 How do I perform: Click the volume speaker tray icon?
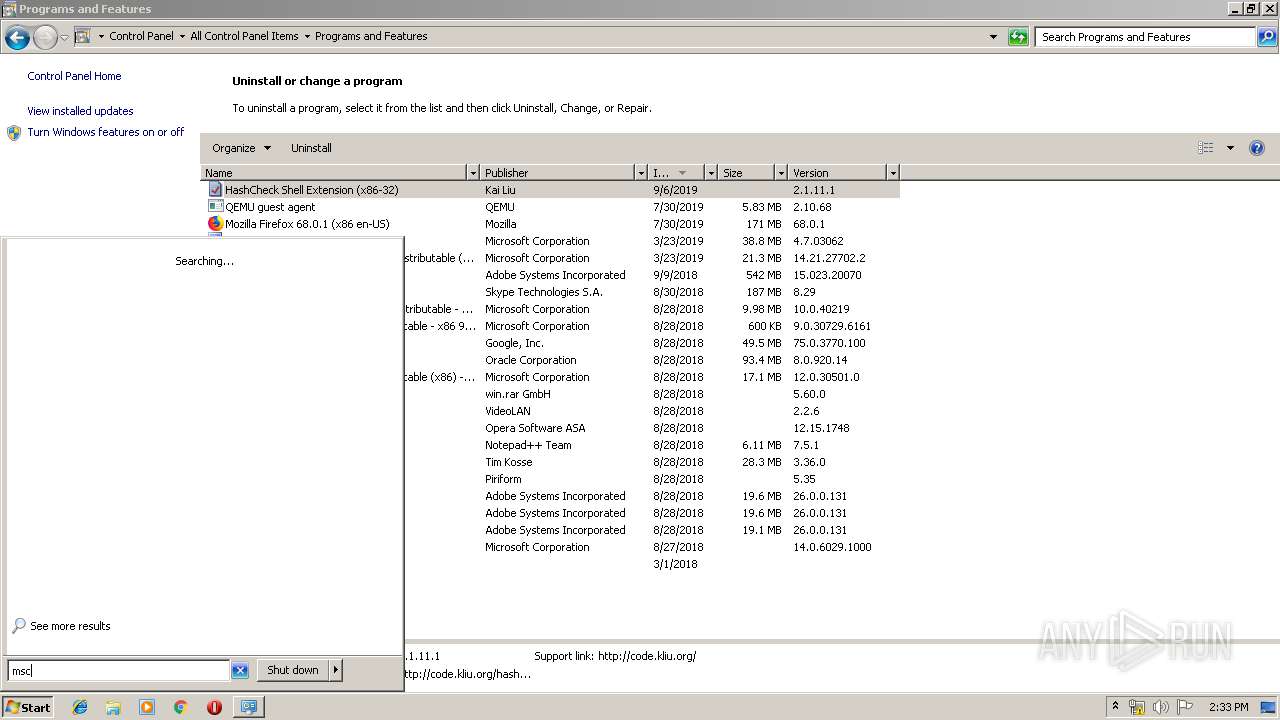point(1161,707)
